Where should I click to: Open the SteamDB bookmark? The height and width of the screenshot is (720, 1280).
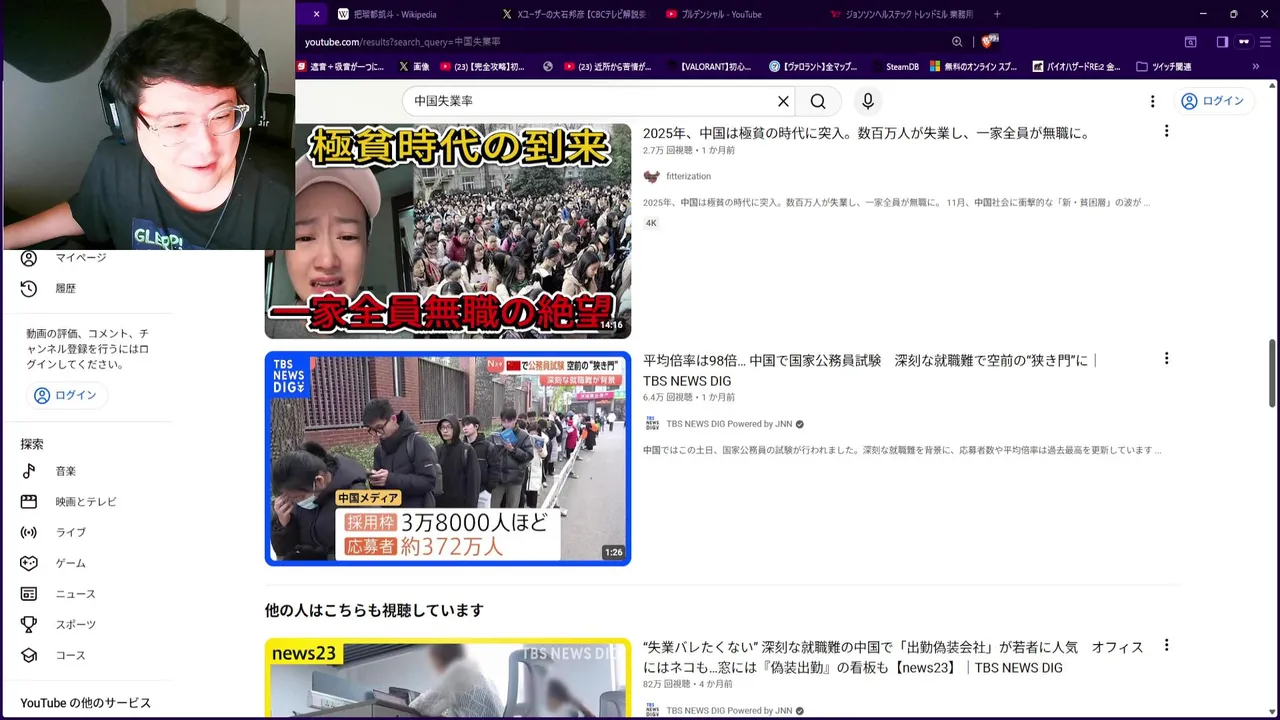click(894, 67)
